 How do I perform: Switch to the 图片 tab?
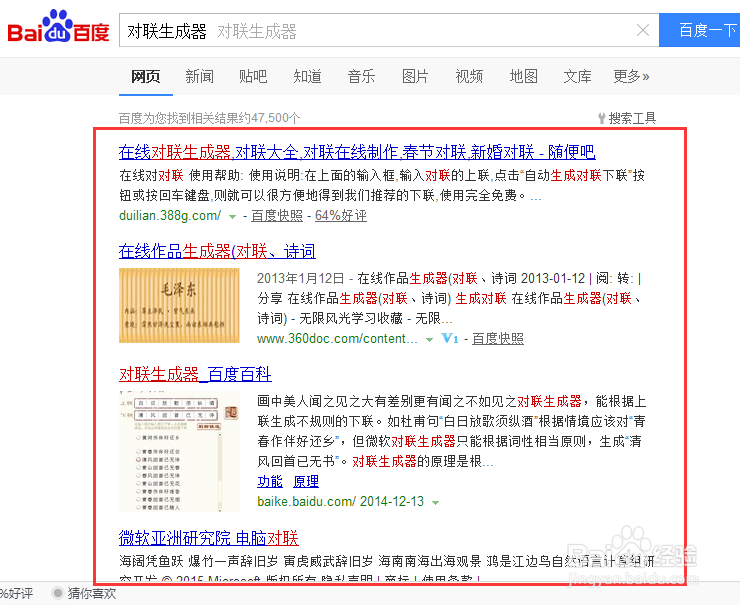pos(415,76)
